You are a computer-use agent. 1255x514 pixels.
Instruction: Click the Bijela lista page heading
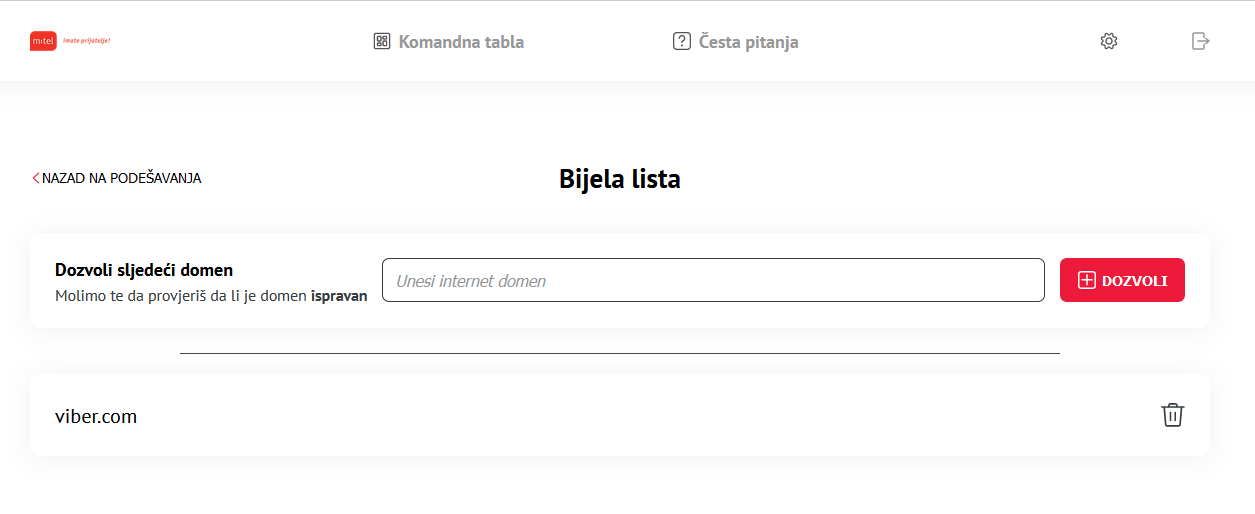pos(620,179)
